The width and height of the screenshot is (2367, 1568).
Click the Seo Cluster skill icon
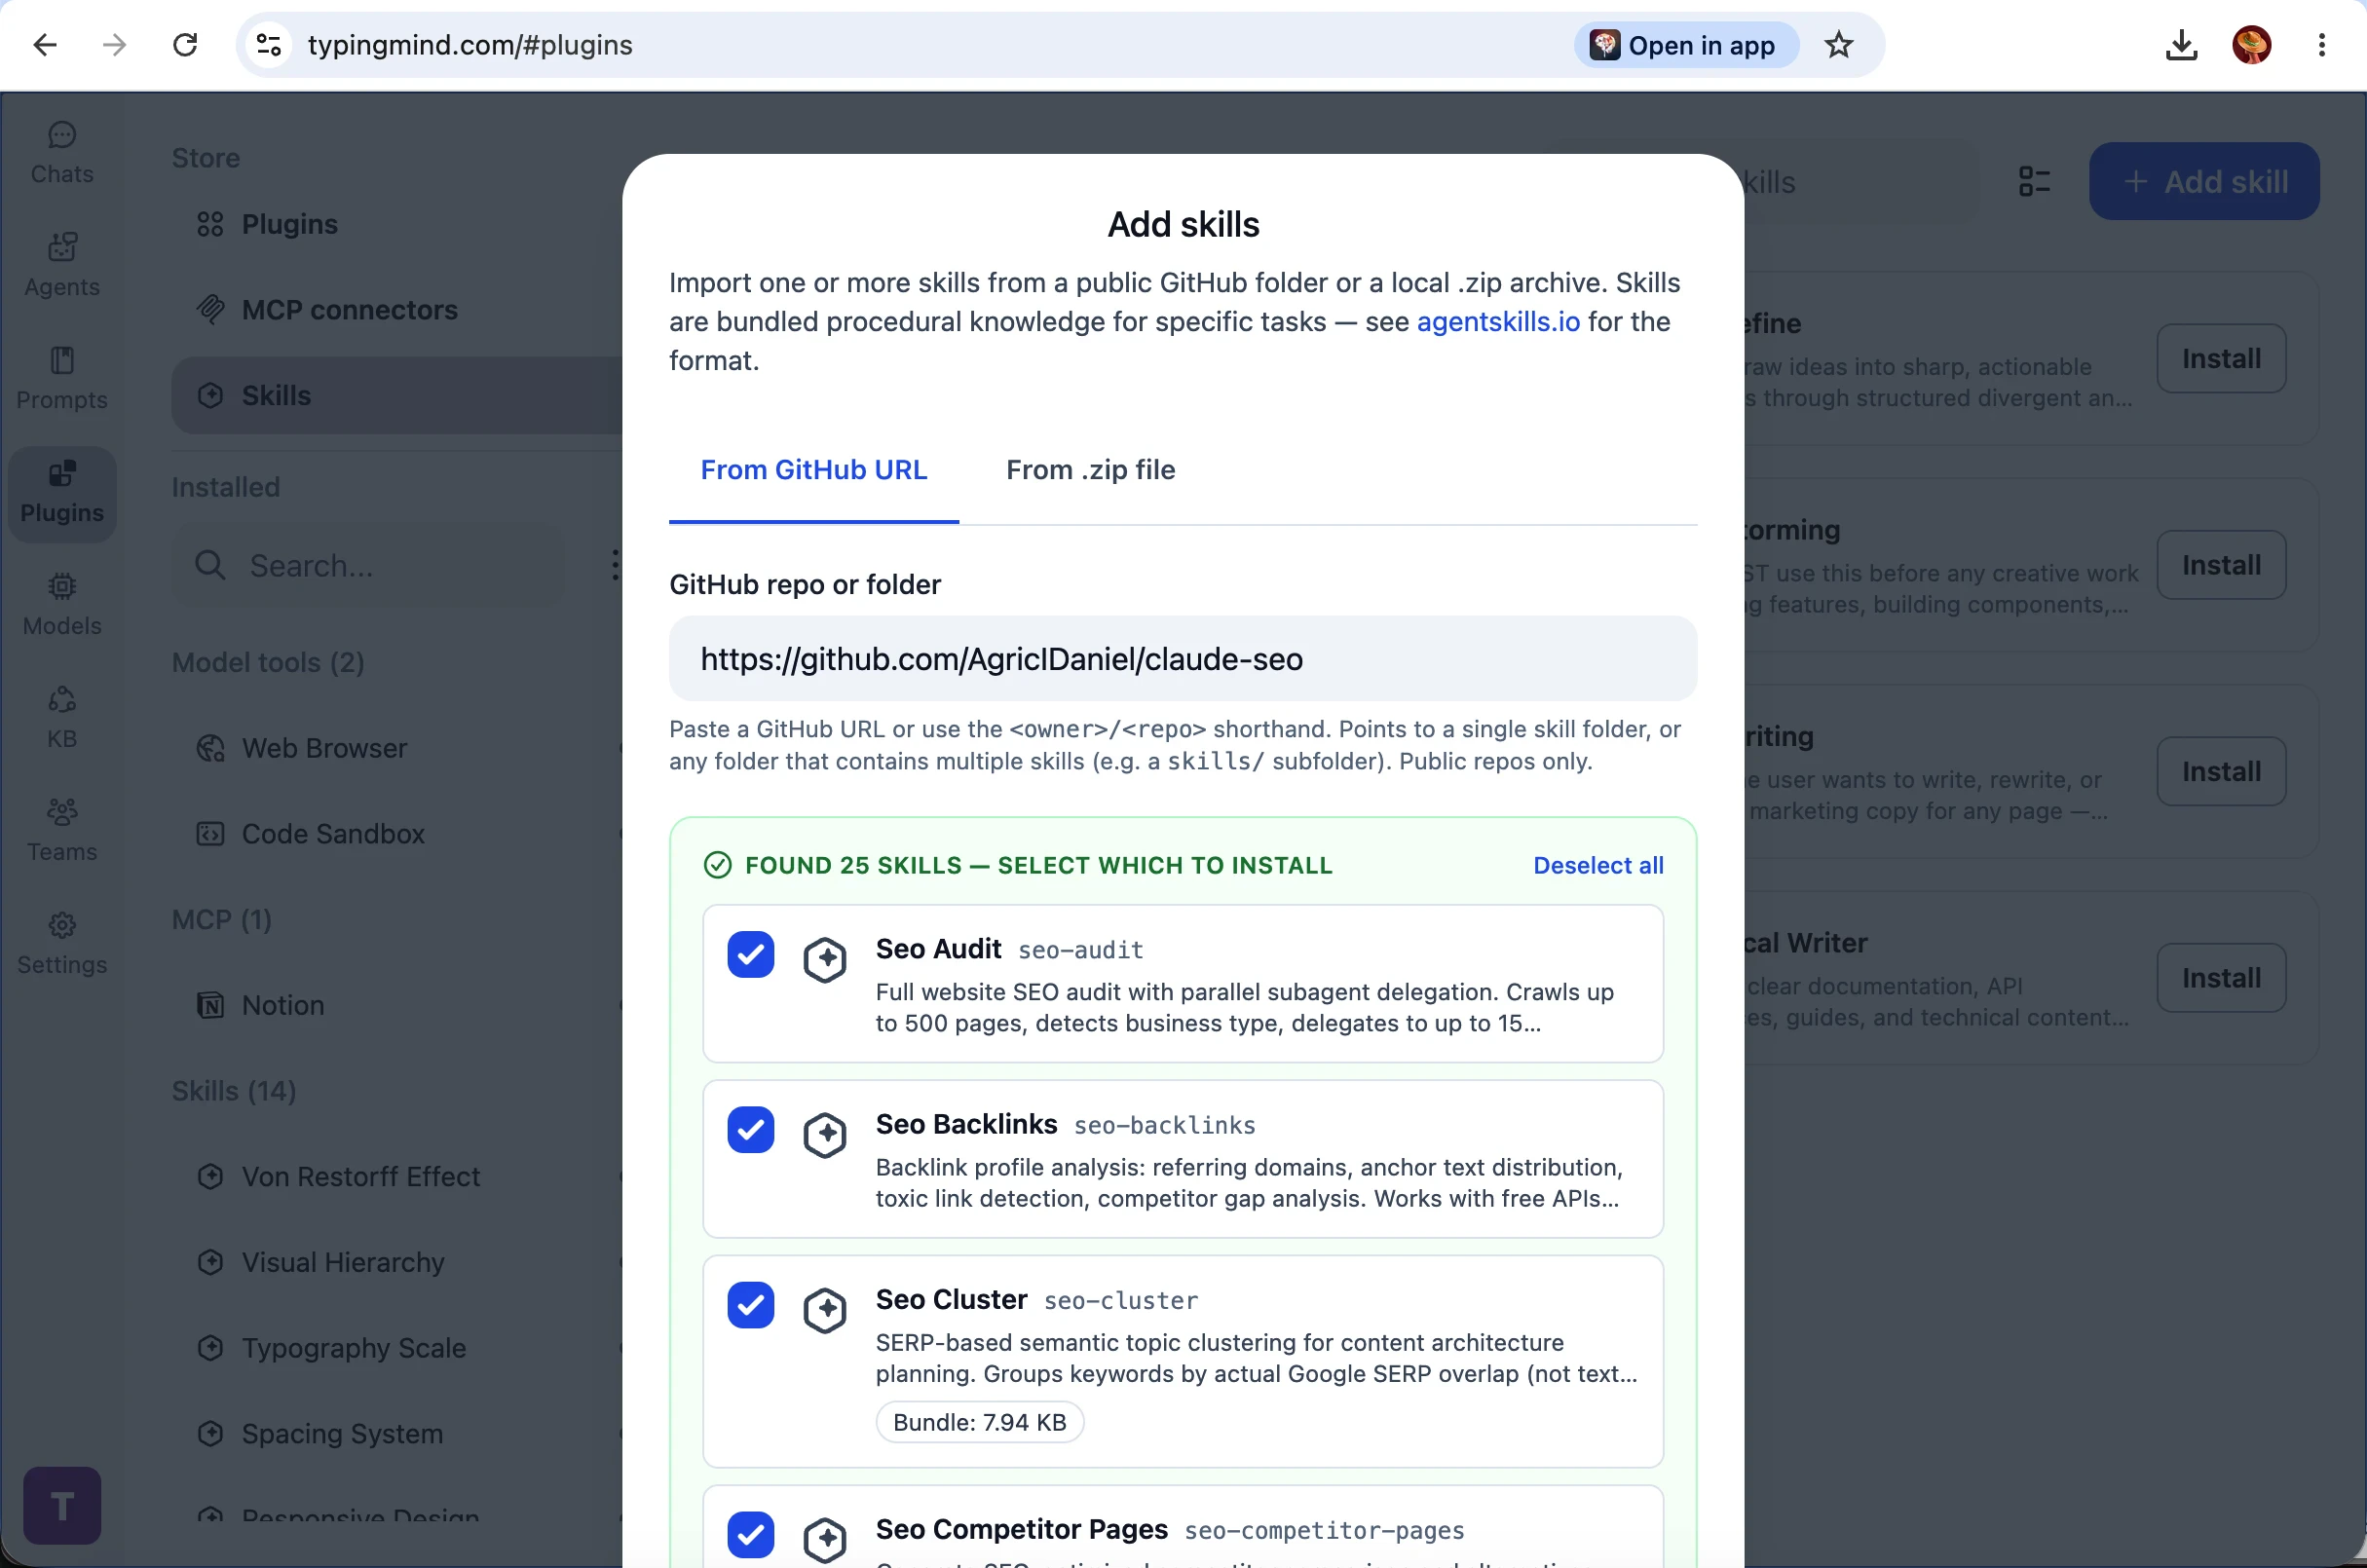coord(825,1310)
